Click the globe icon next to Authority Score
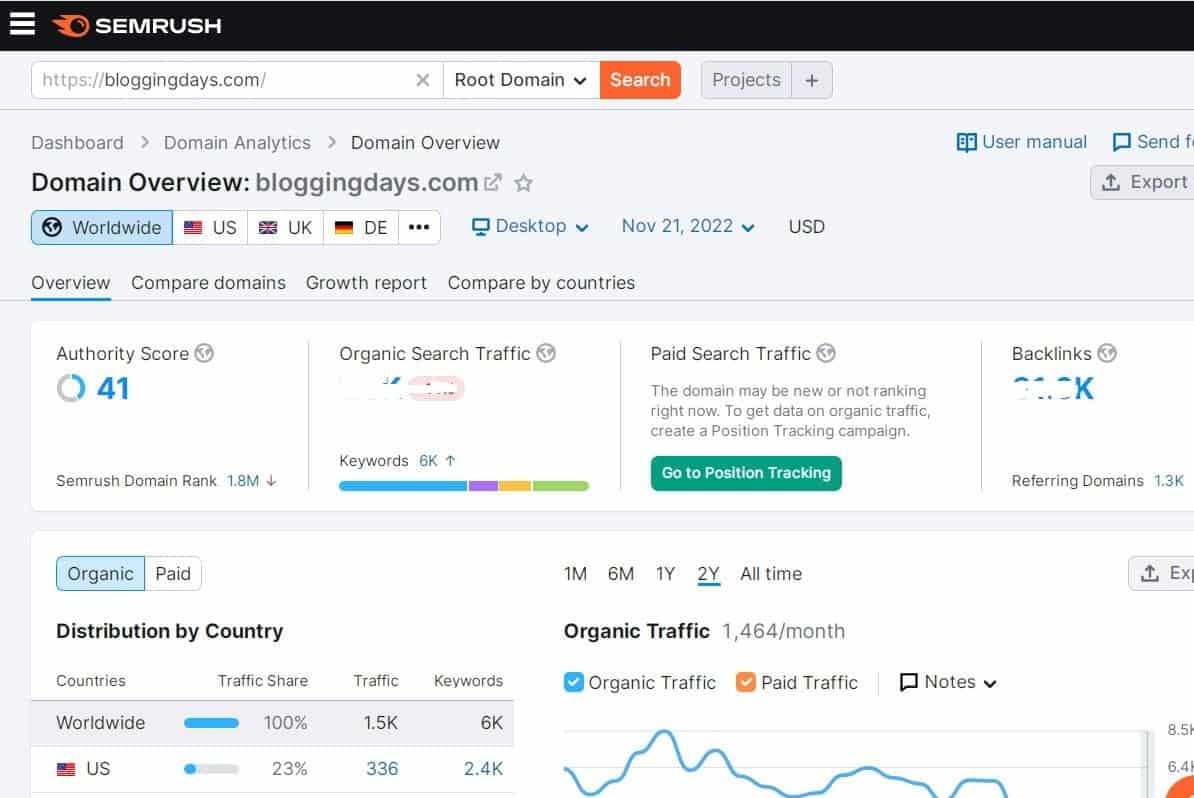Screen dimensions: 1194x798 (204, 353)
